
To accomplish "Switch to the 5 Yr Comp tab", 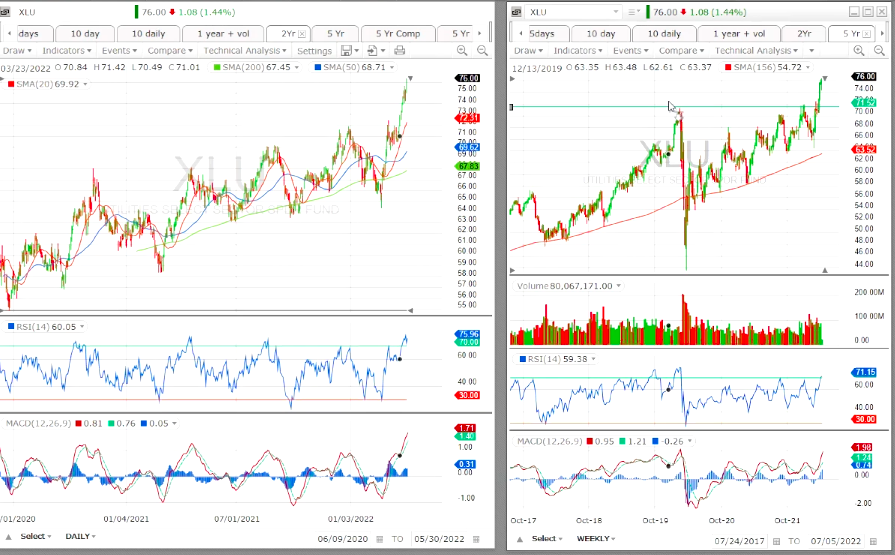I will (398, 34).
